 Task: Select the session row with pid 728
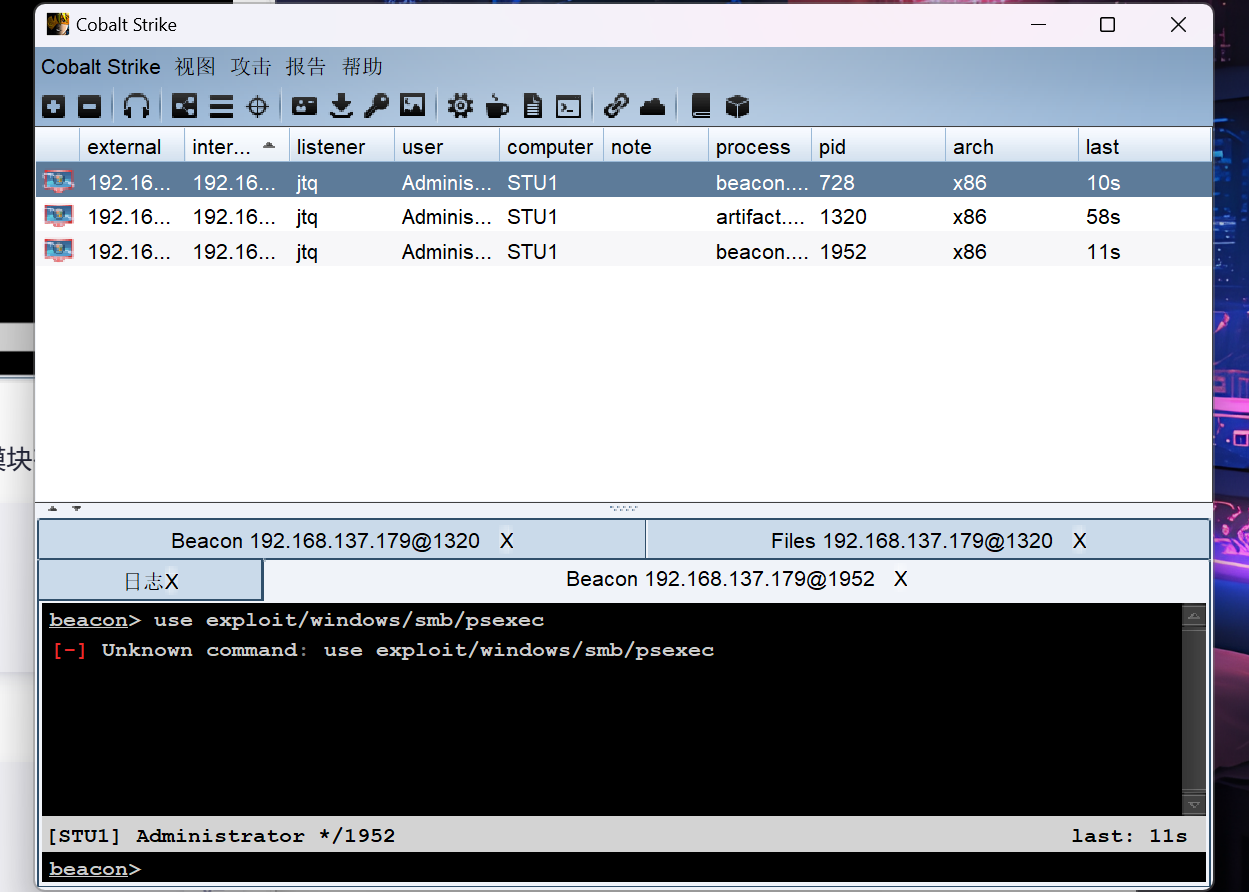click(623, 182)
